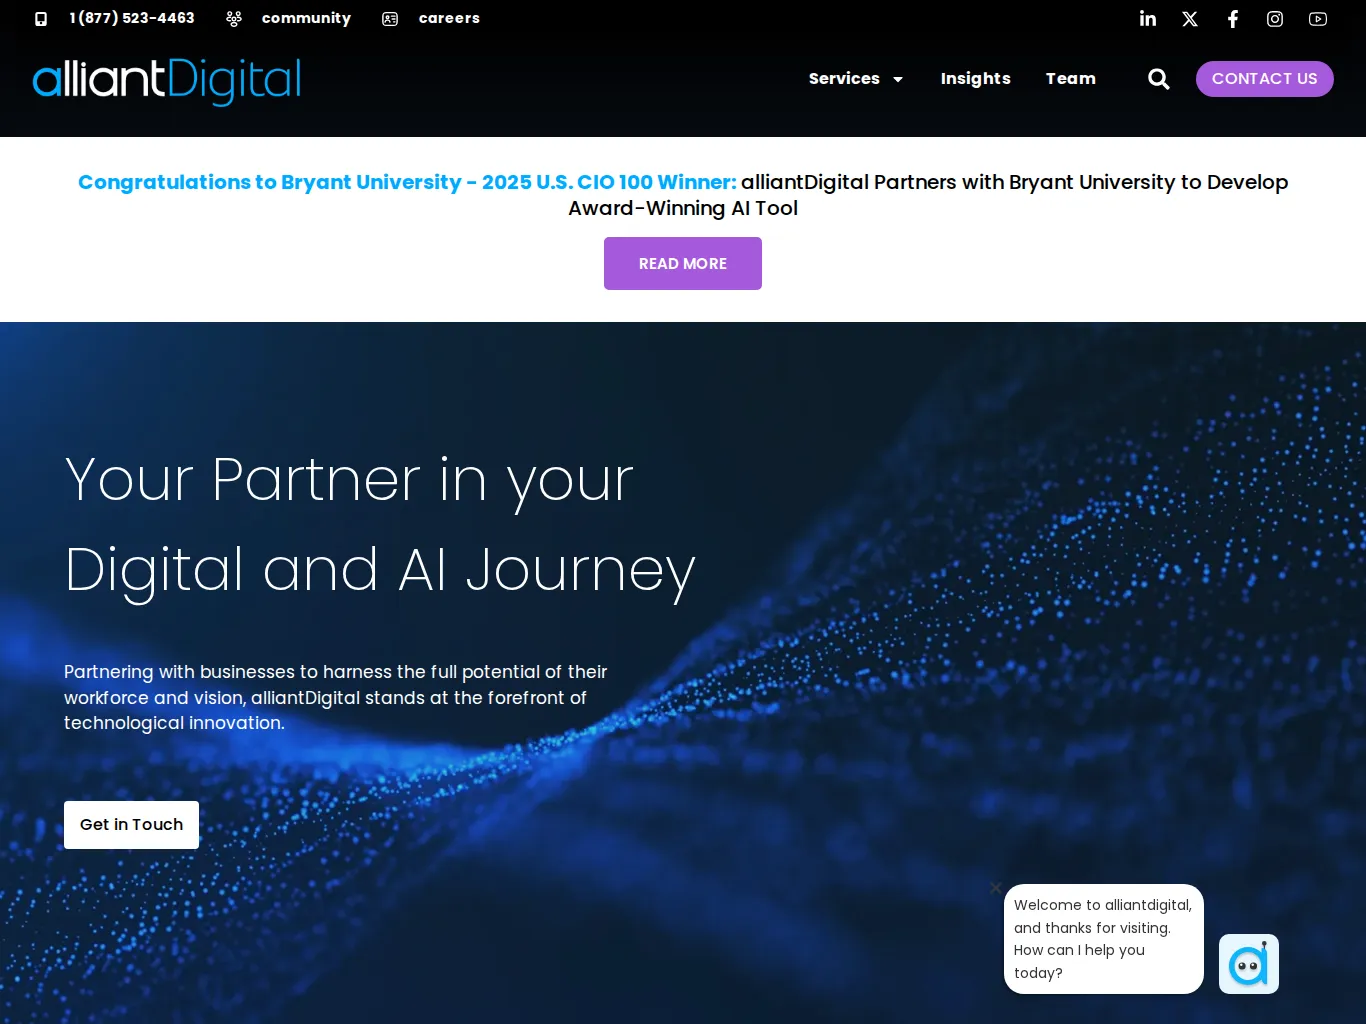This screenshot has height=1024, width=1366.
Task: Open the Facebook page icon
Action: (1232, 18)
